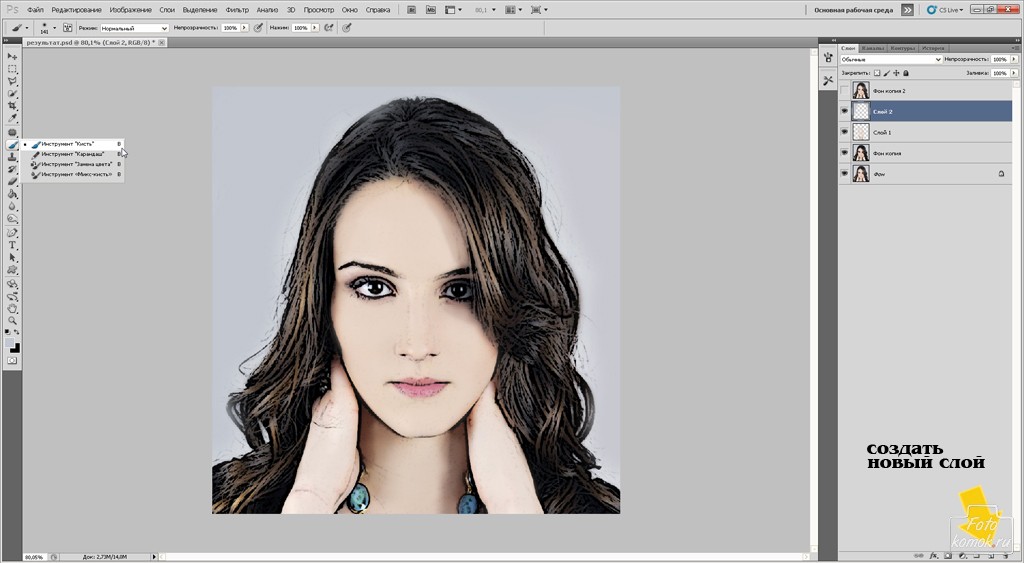Select the Move tool

pyautogui.click(x=13, y=57)
